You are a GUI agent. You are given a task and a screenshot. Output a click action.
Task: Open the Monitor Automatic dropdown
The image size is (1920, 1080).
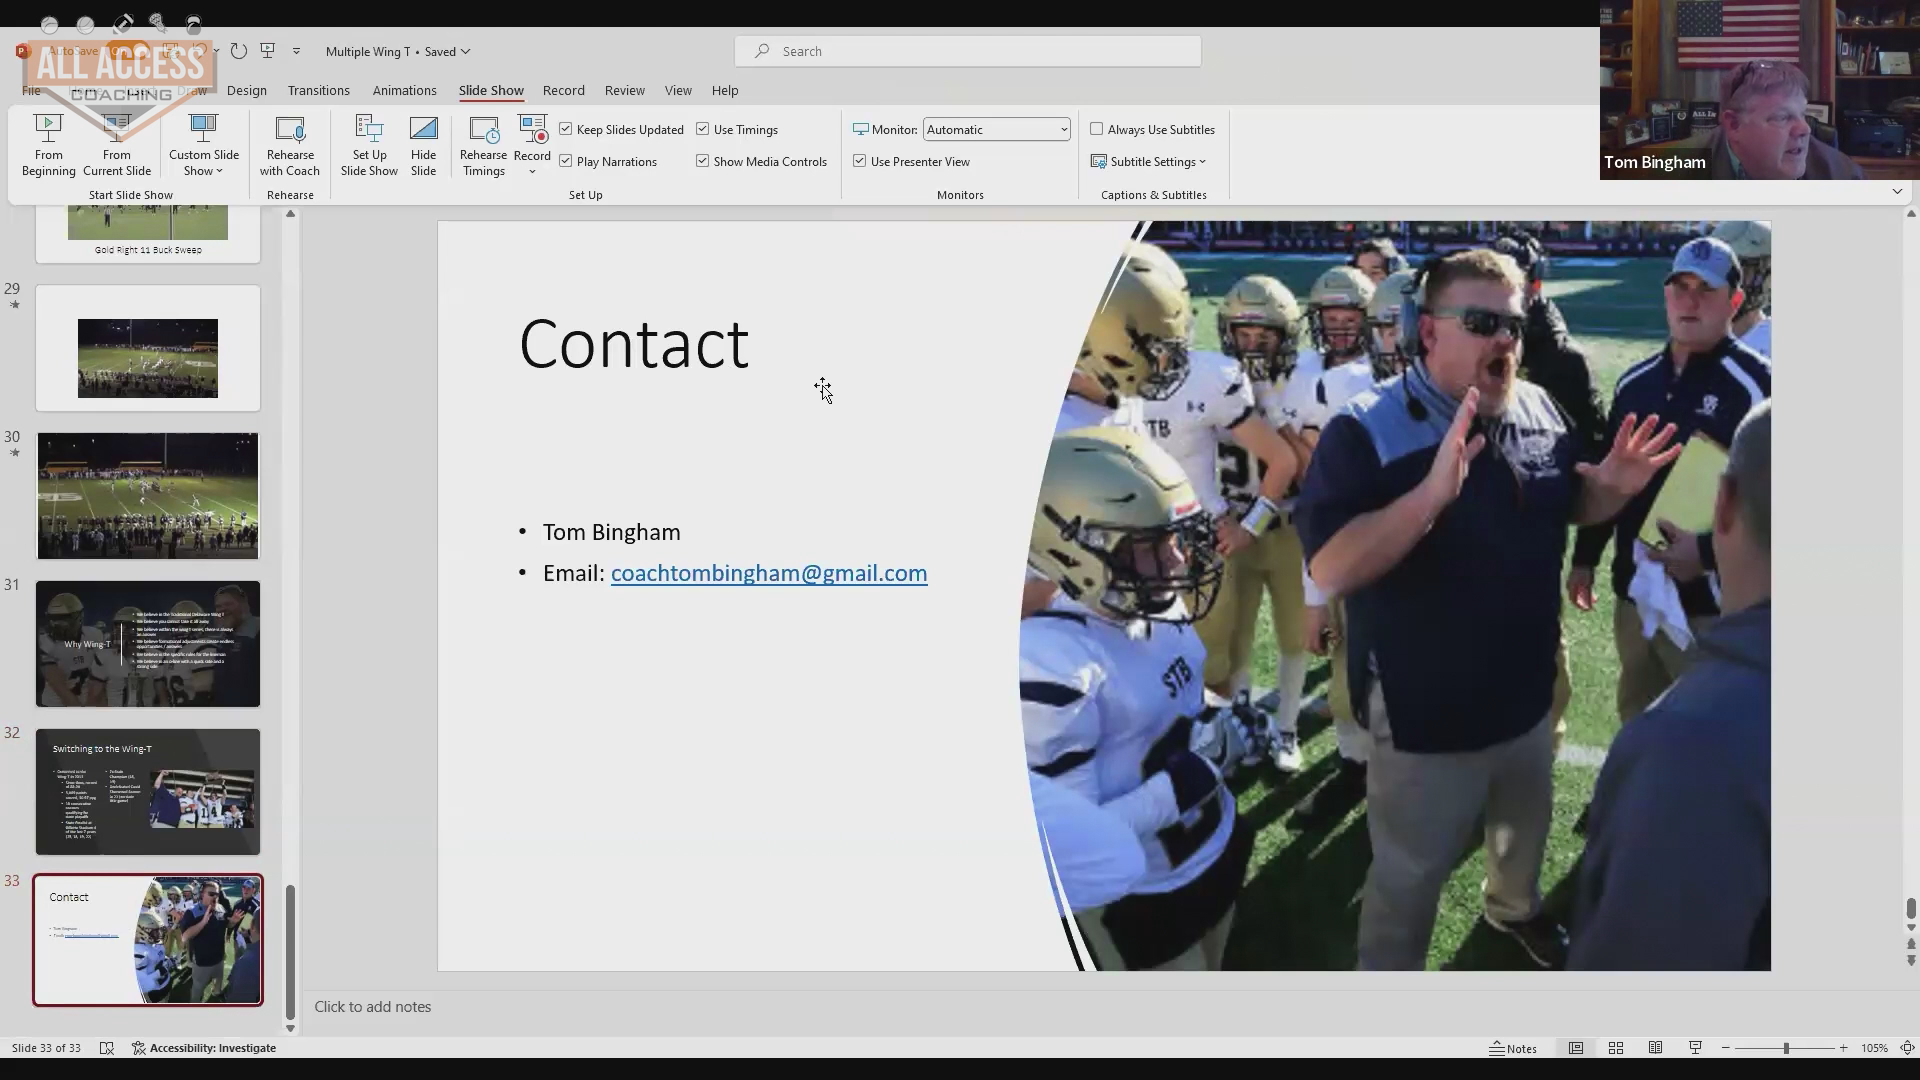[996, 130]
